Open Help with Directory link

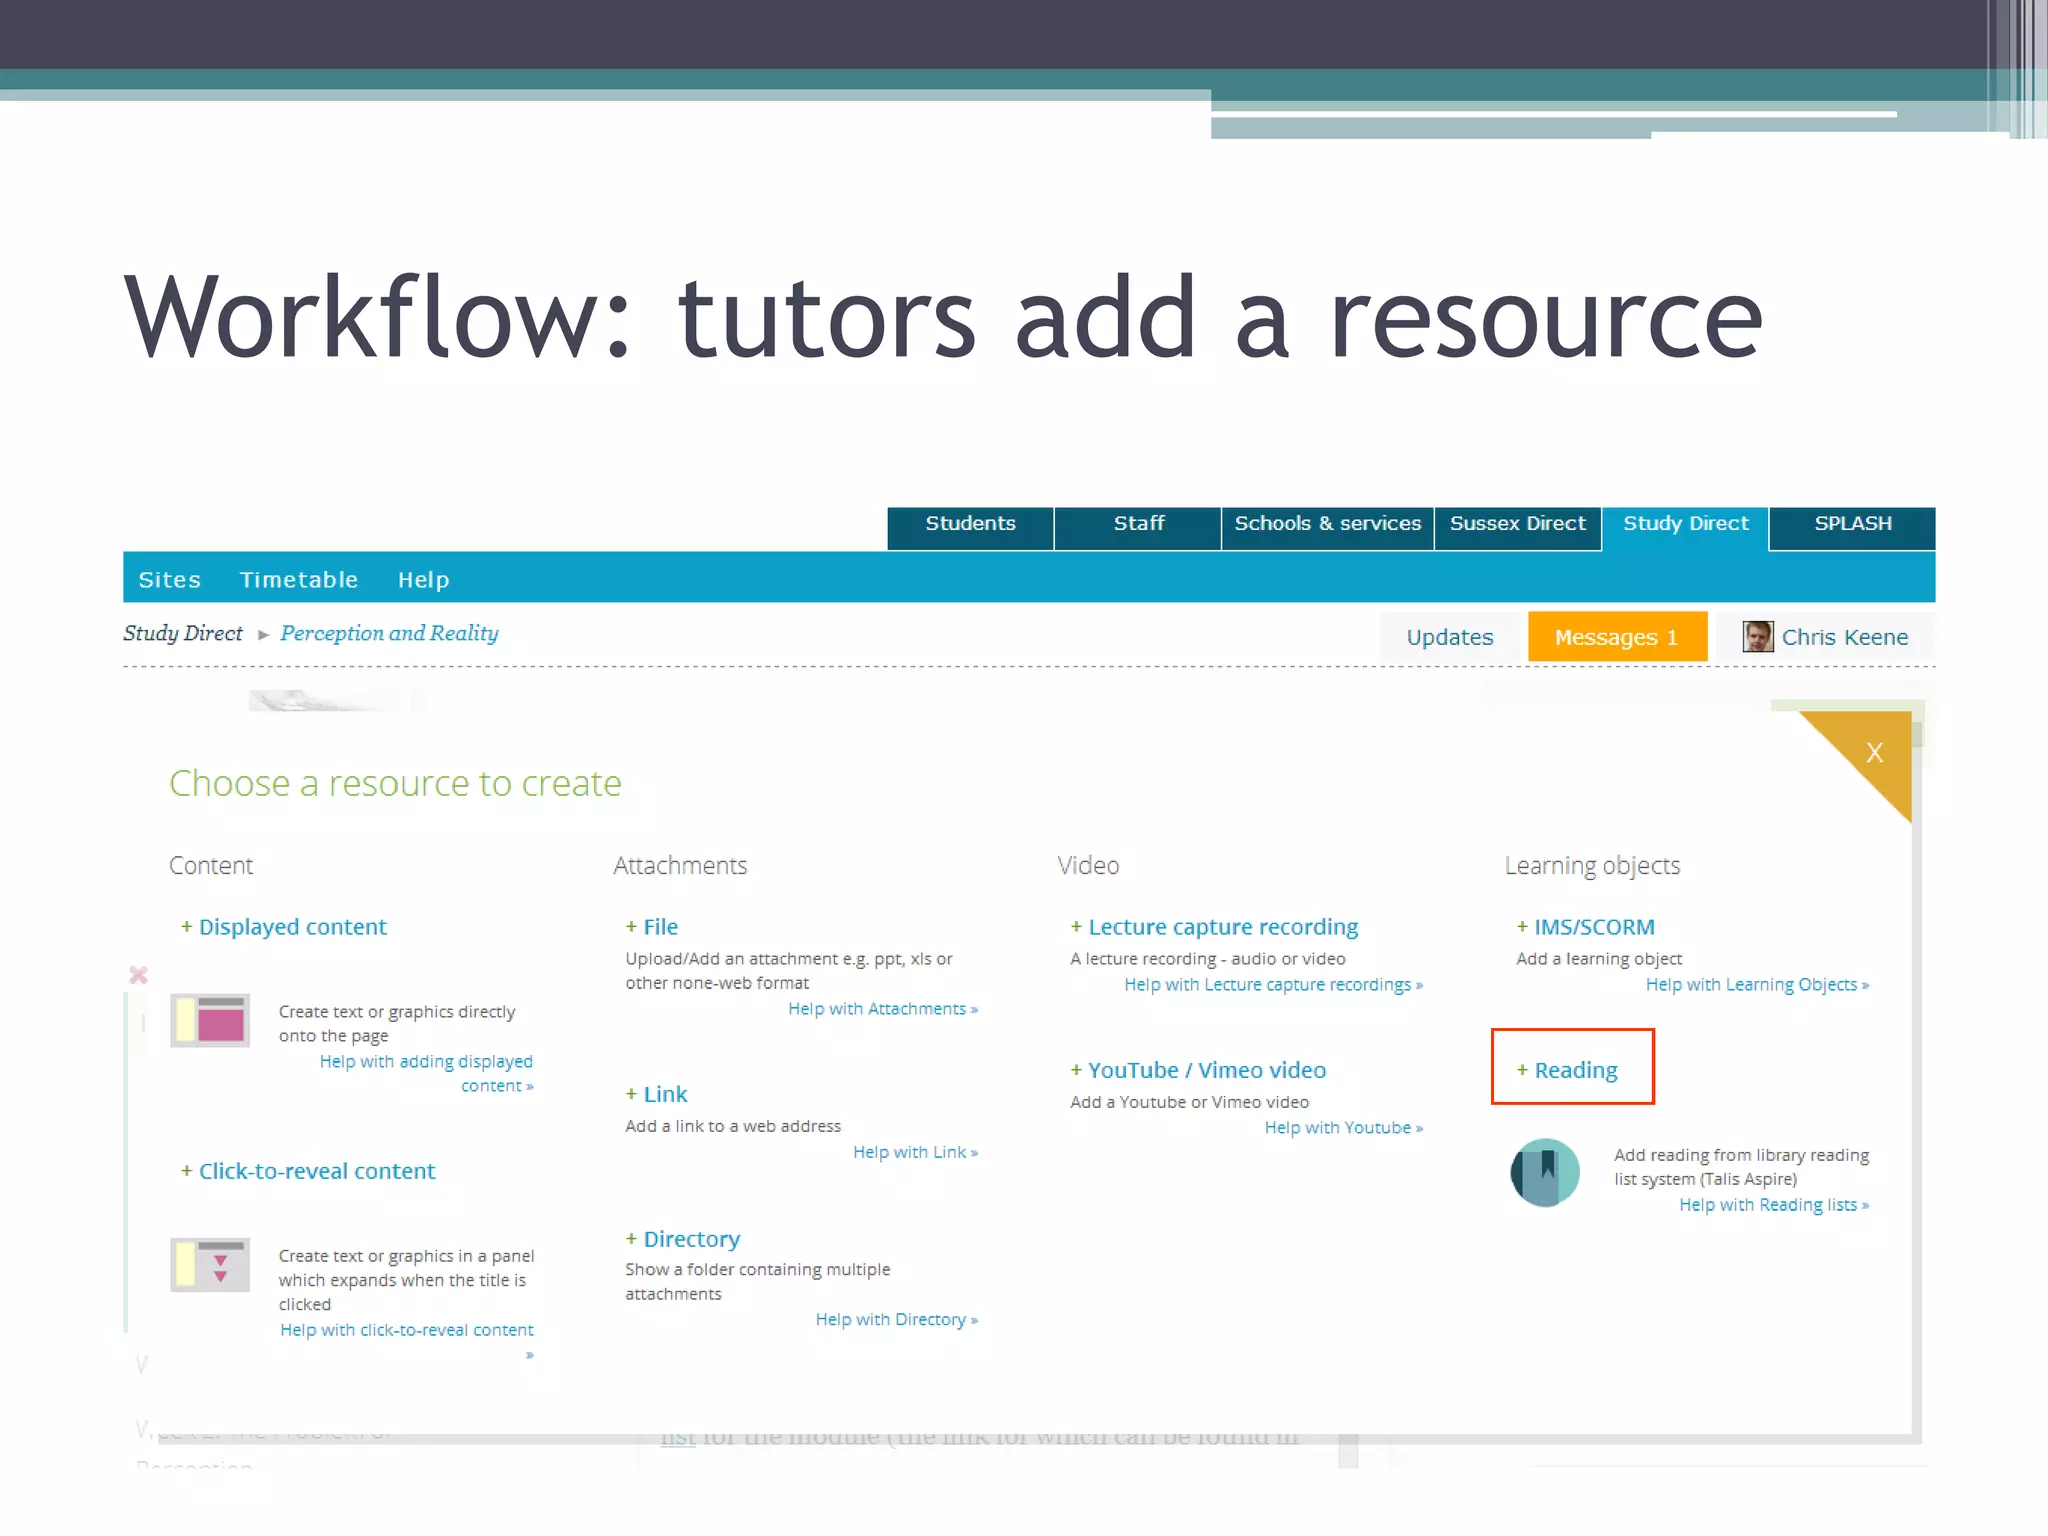896,1319
